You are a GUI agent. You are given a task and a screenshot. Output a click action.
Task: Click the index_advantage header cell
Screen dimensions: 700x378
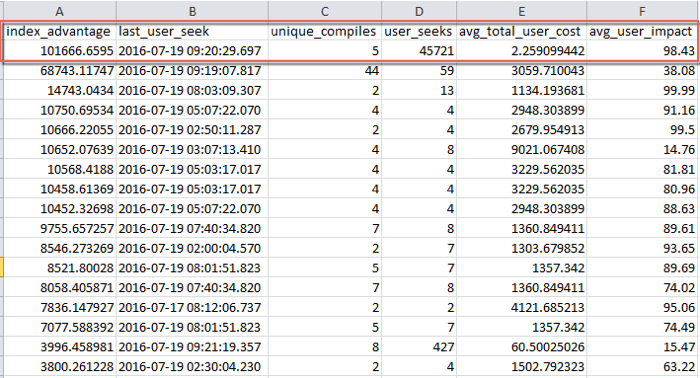pos(60,31)
